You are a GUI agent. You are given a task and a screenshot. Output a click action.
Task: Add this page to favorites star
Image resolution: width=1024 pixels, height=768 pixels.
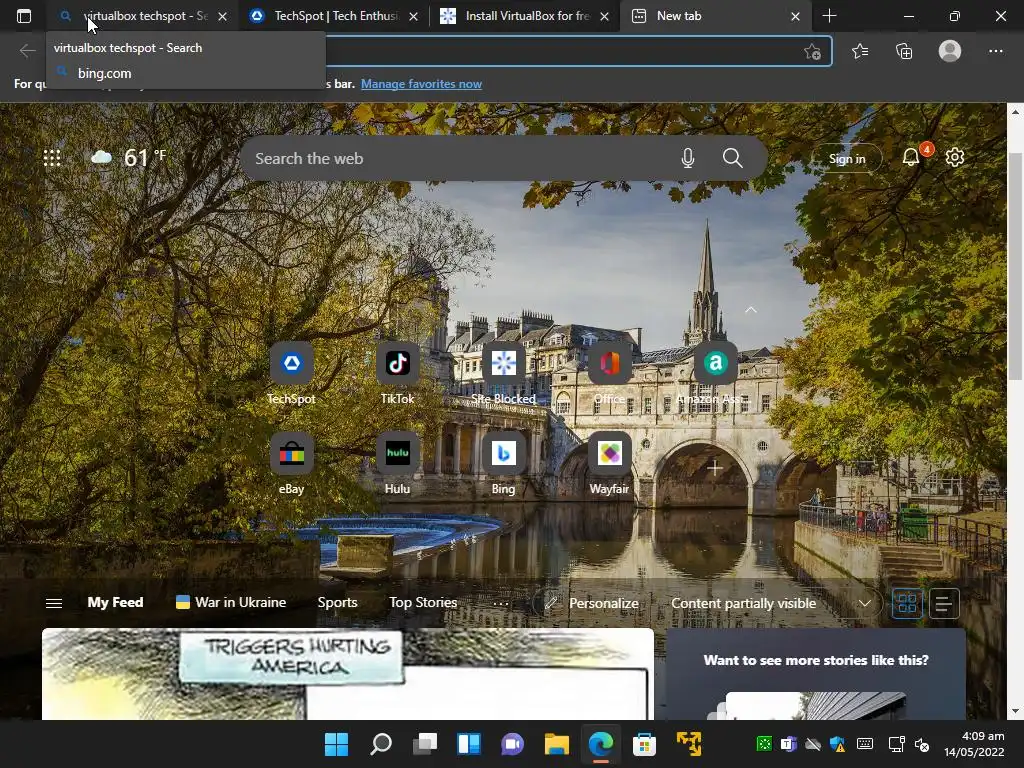point(812,52)
